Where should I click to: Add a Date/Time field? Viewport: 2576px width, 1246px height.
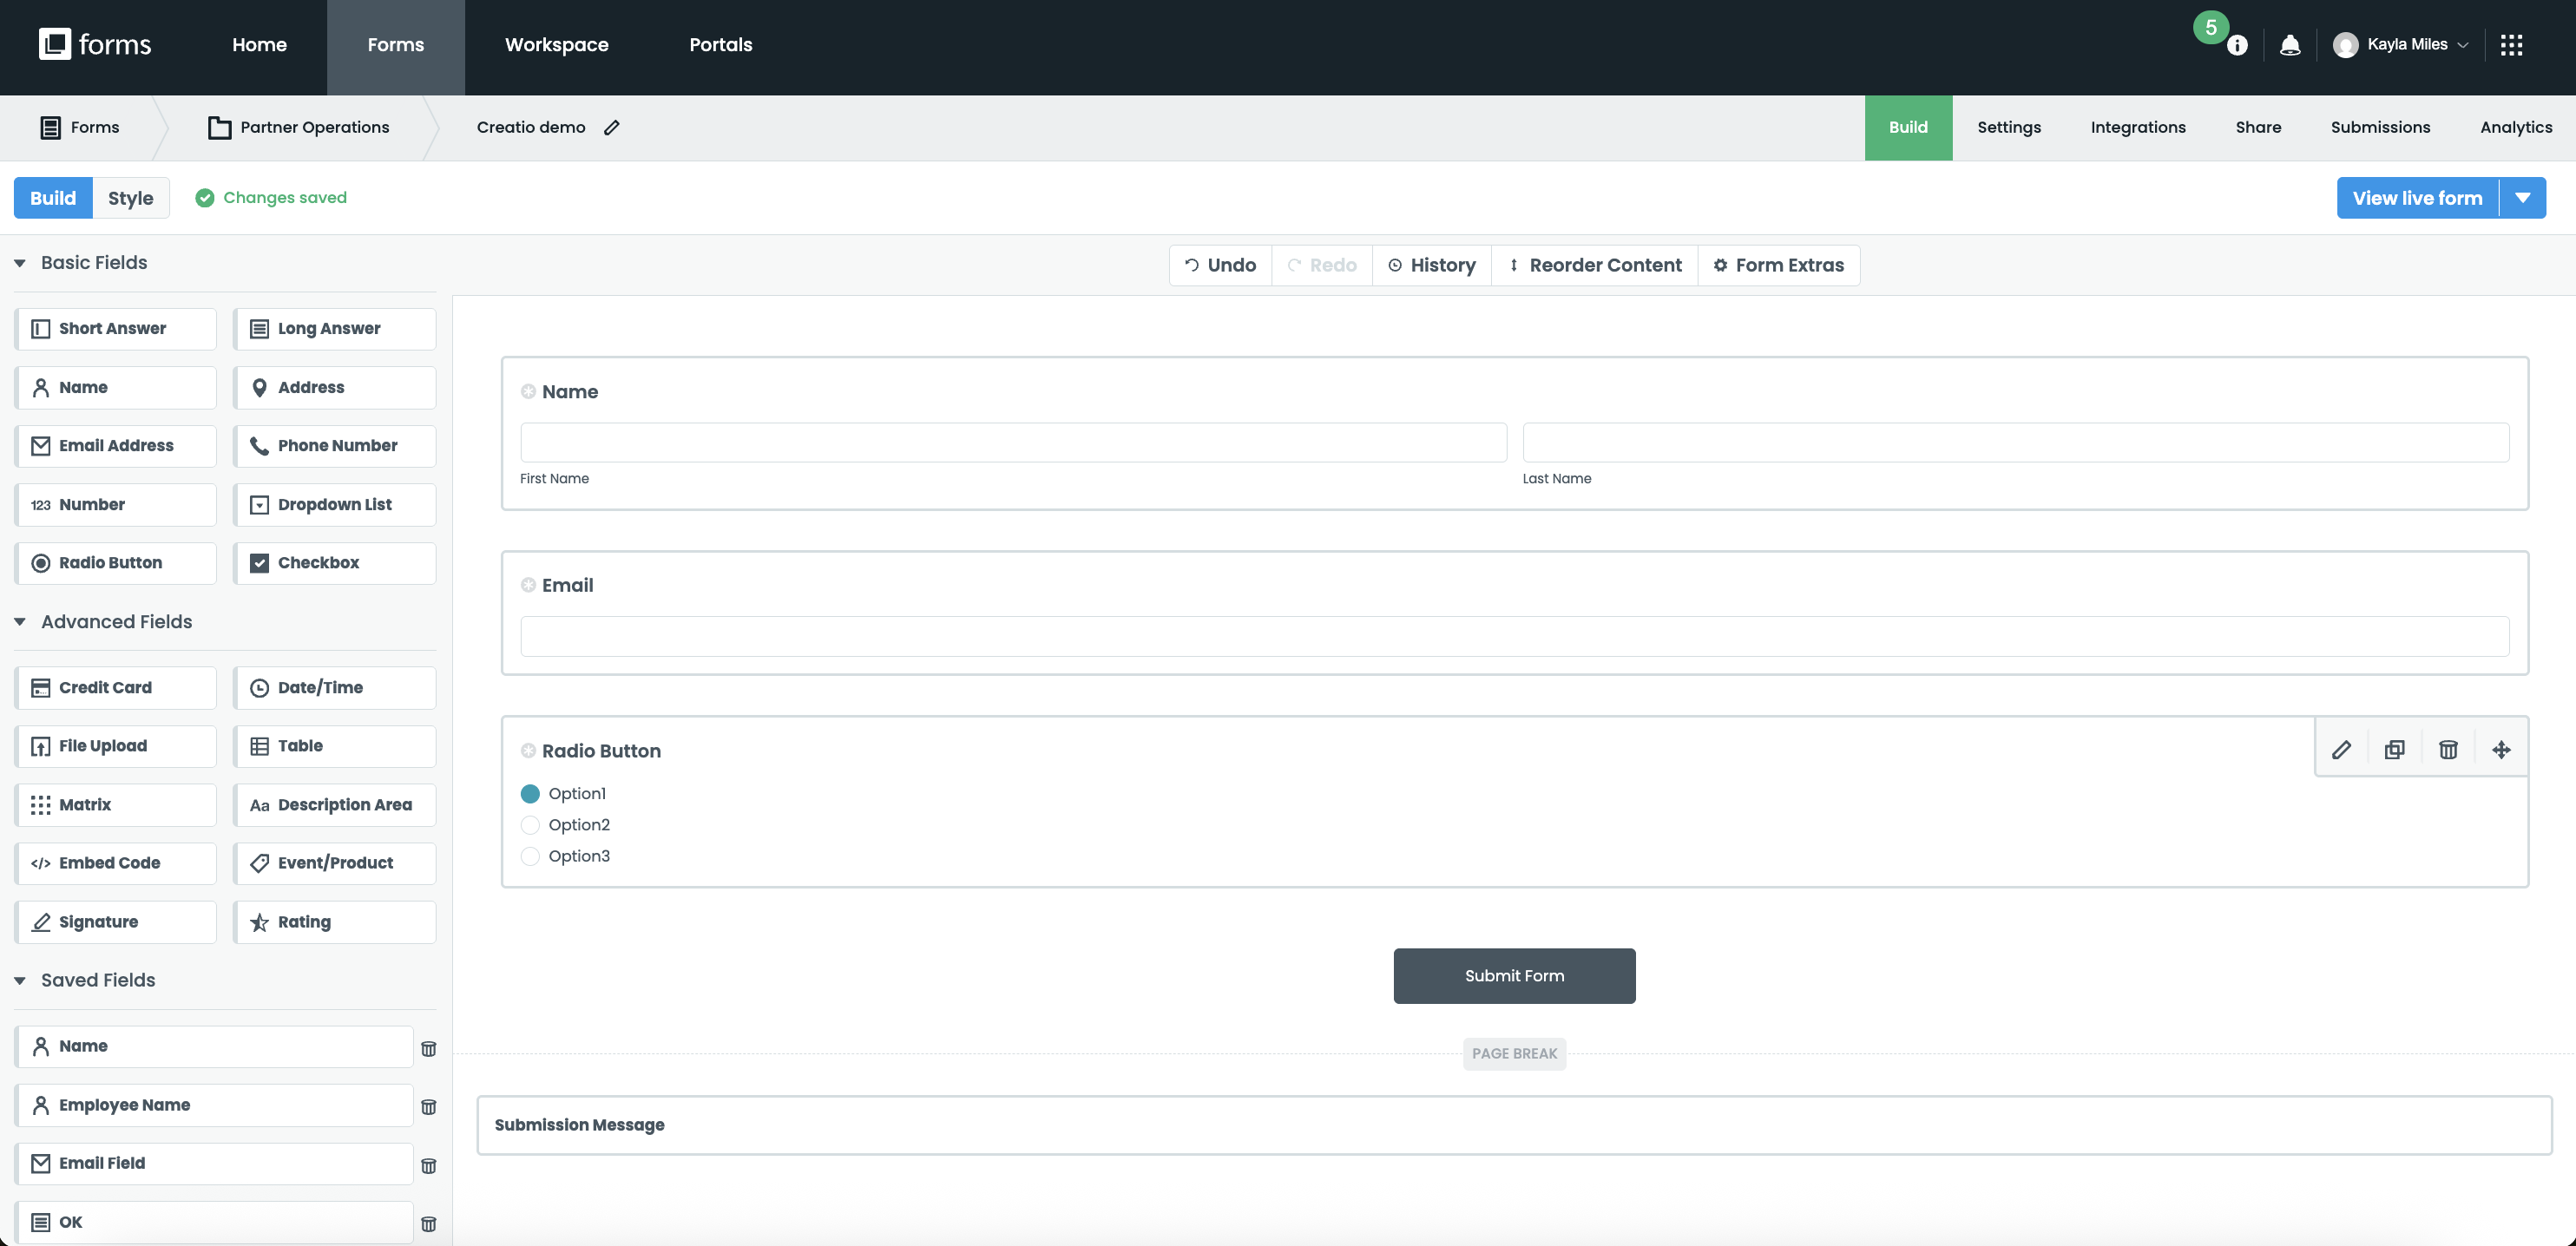pyautogui.click(x=335, y=688)
